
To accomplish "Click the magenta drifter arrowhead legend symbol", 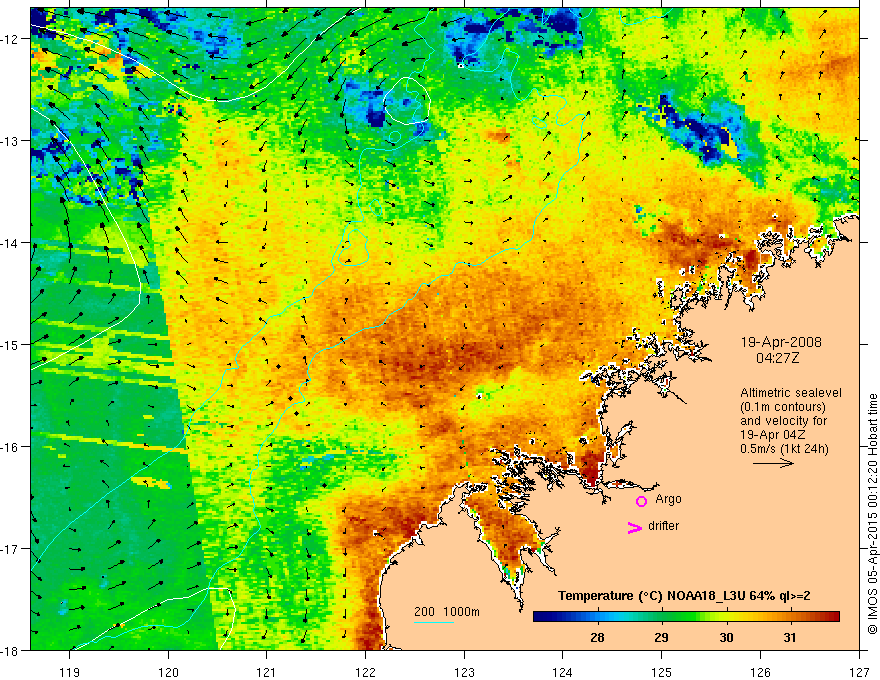I will [x=635, y=527].
